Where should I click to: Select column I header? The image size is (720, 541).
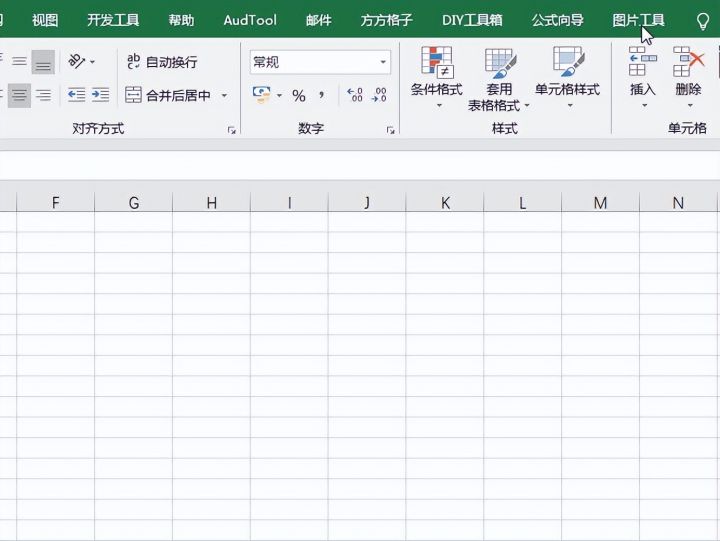[289, 202]
